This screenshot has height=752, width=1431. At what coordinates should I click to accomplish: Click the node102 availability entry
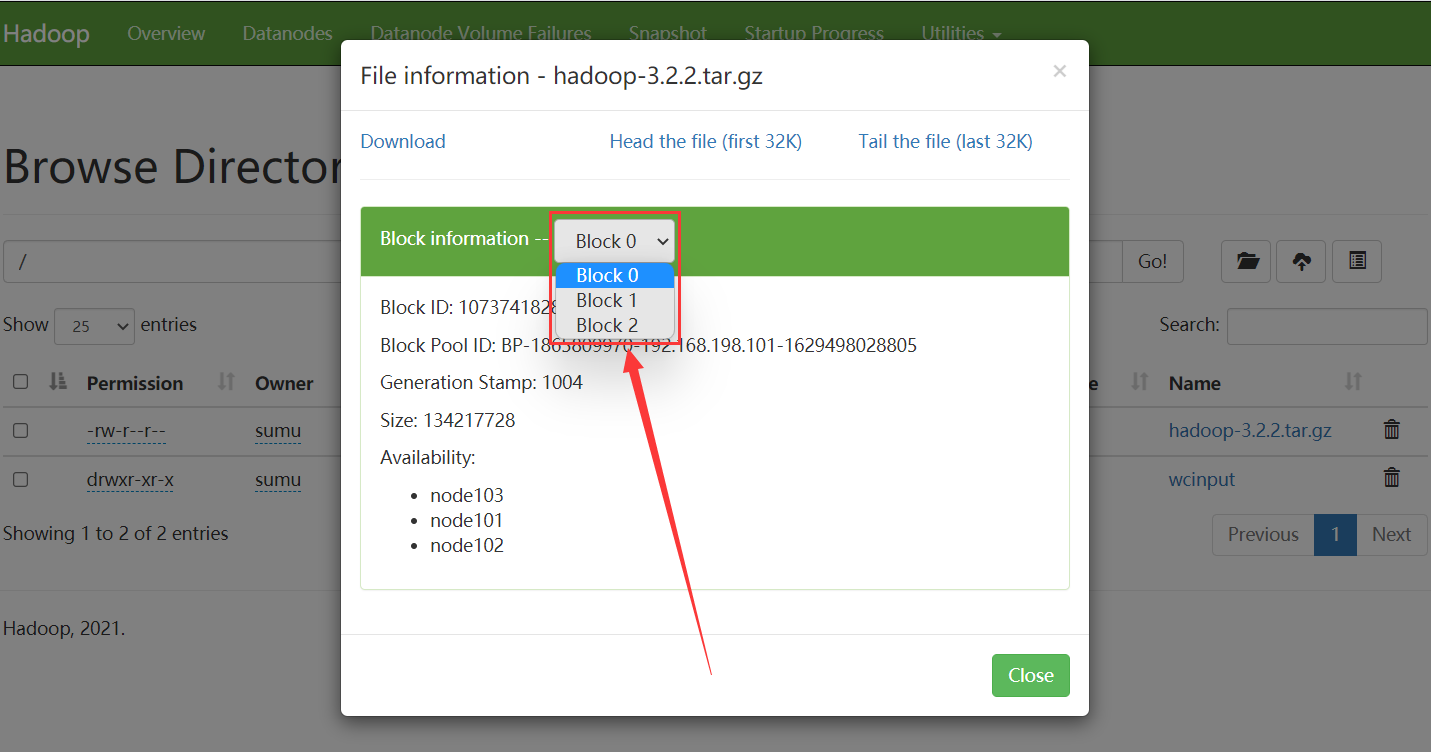[x=467, y=545]
